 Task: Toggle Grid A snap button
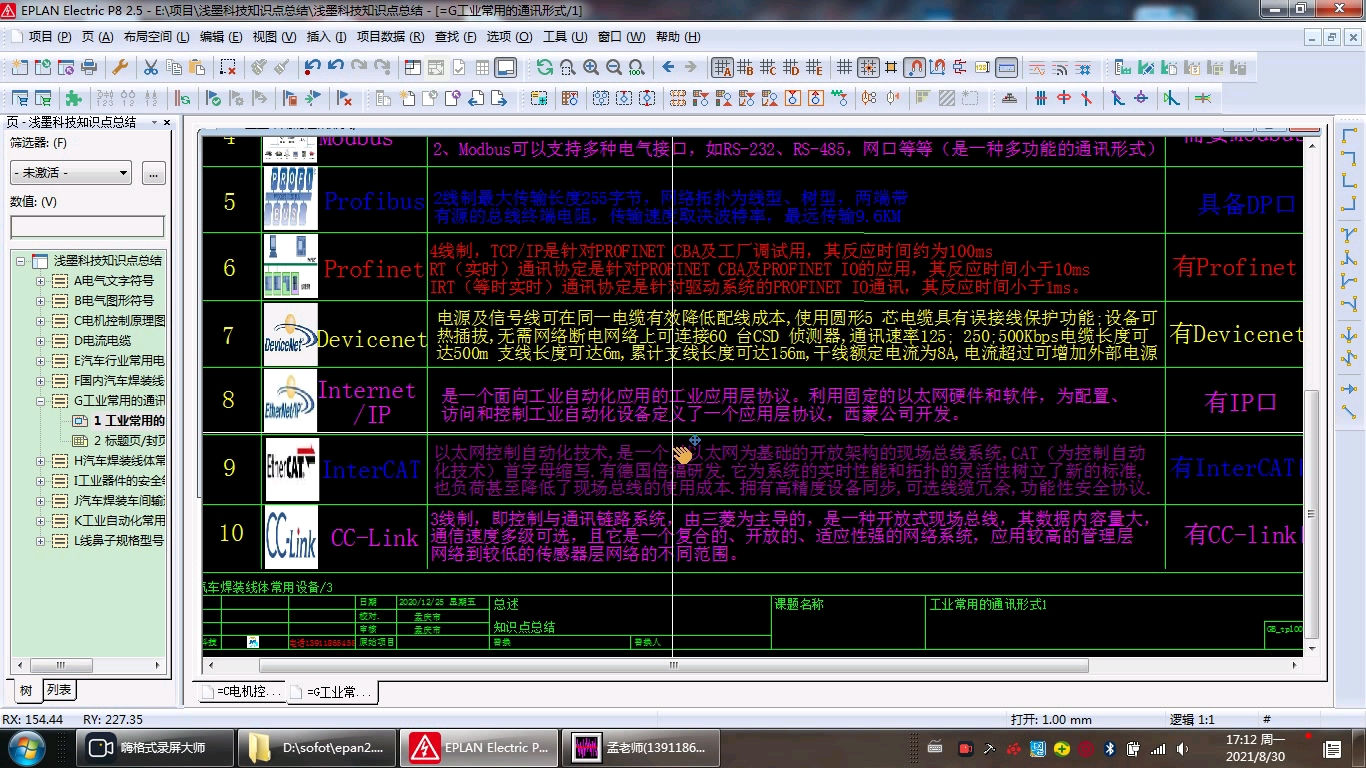[x=722, y=68]
